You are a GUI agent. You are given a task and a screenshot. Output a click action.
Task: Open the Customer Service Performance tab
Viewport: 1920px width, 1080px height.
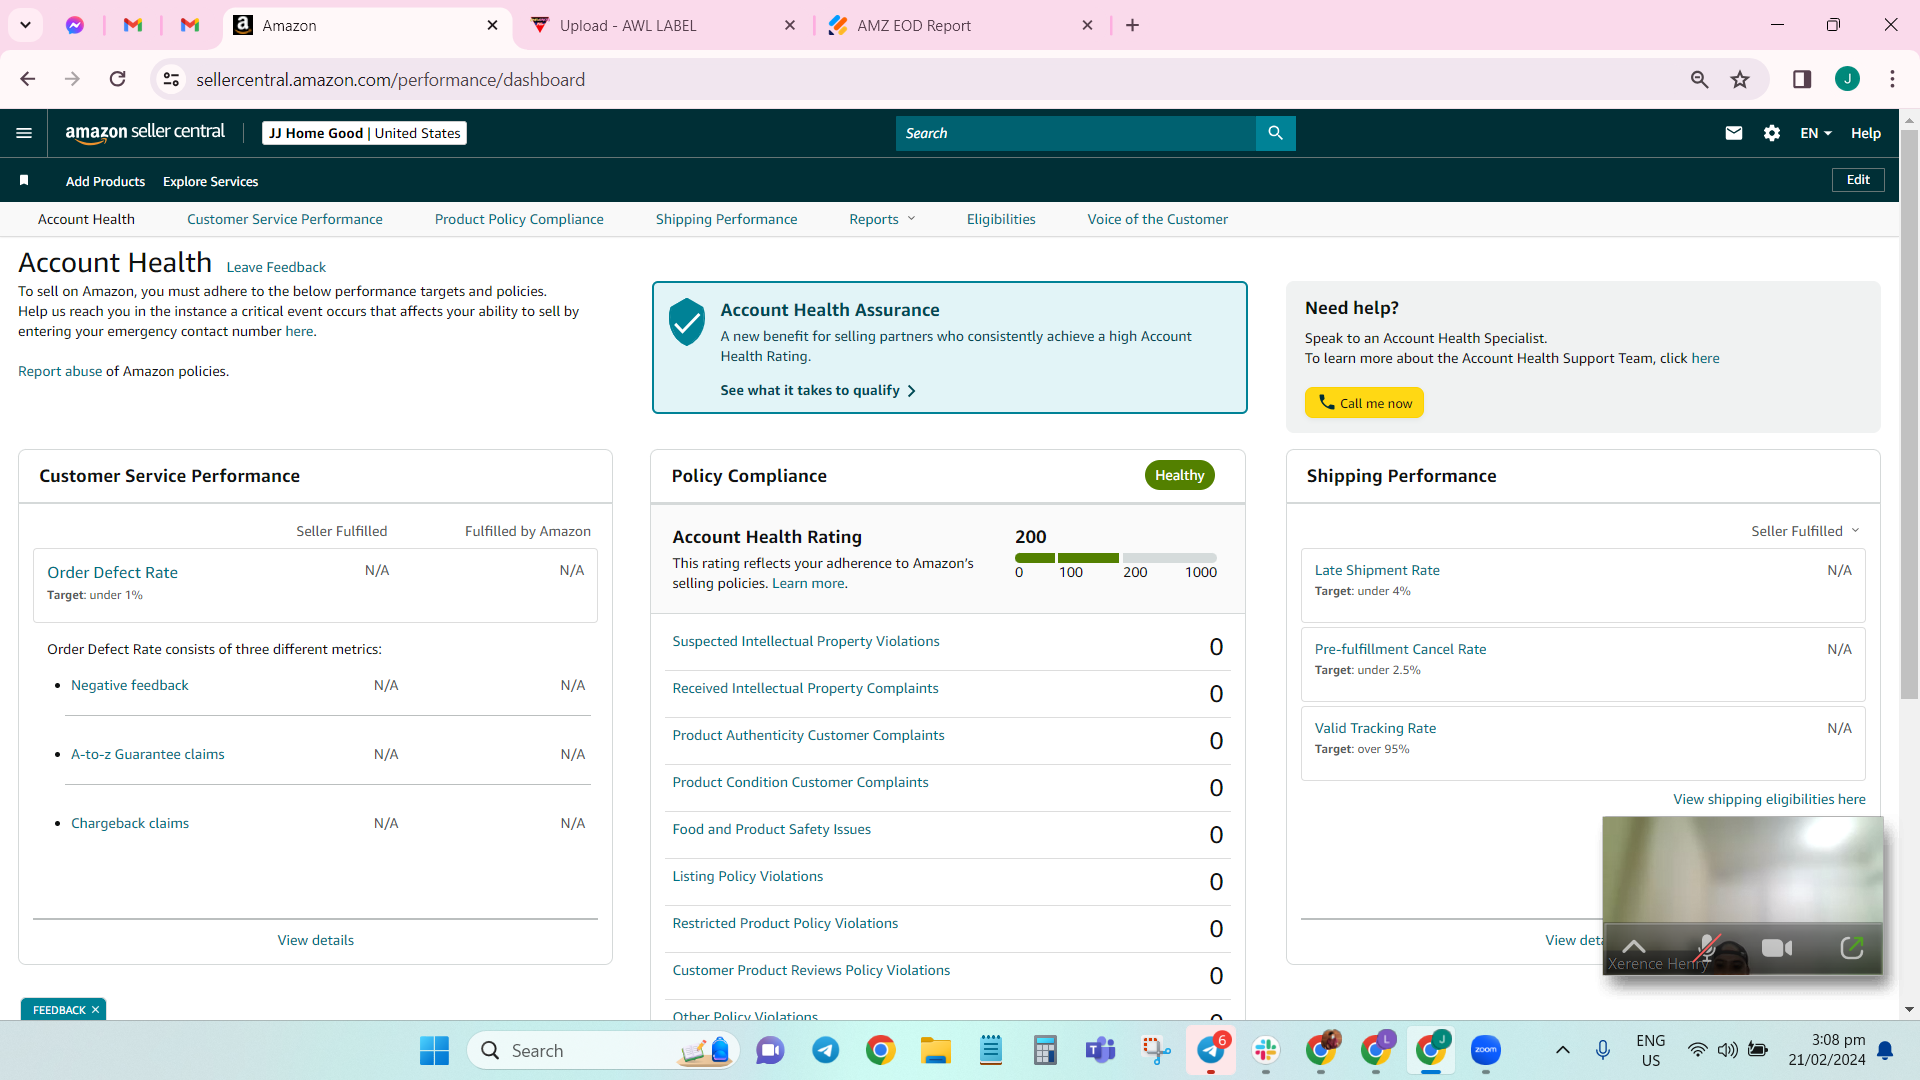coord(285,219)
